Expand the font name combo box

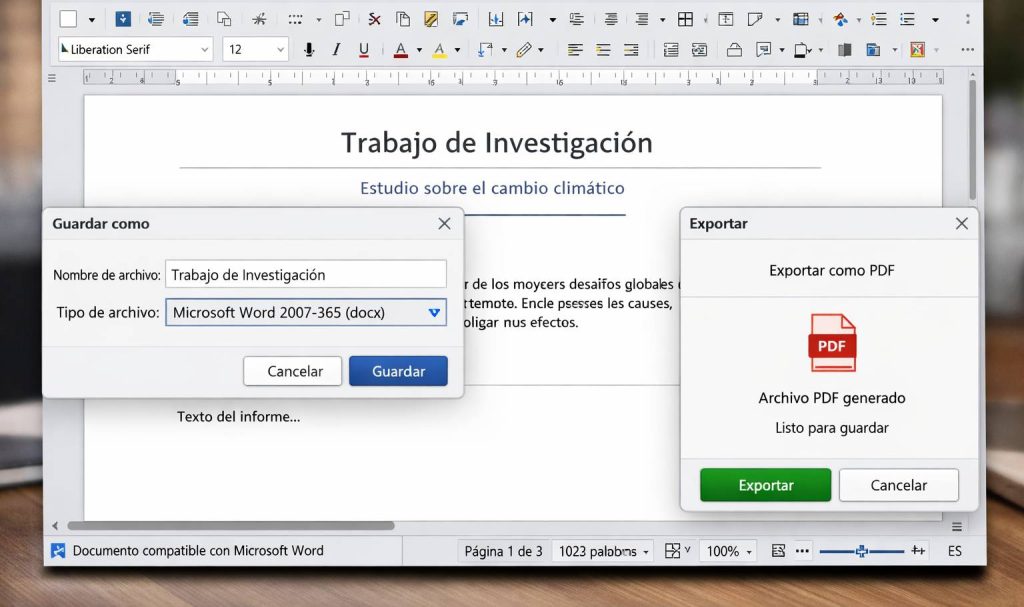pos(205,49)
